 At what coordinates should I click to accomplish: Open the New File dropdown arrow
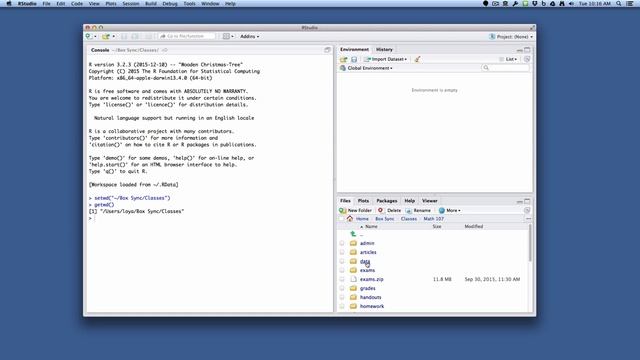(96, 36)
